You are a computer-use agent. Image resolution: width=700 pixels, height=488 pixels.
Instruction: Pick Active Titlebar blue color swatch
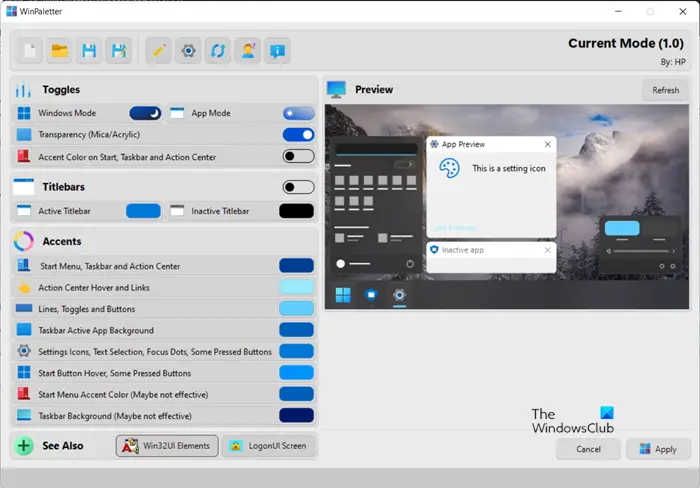143,211
